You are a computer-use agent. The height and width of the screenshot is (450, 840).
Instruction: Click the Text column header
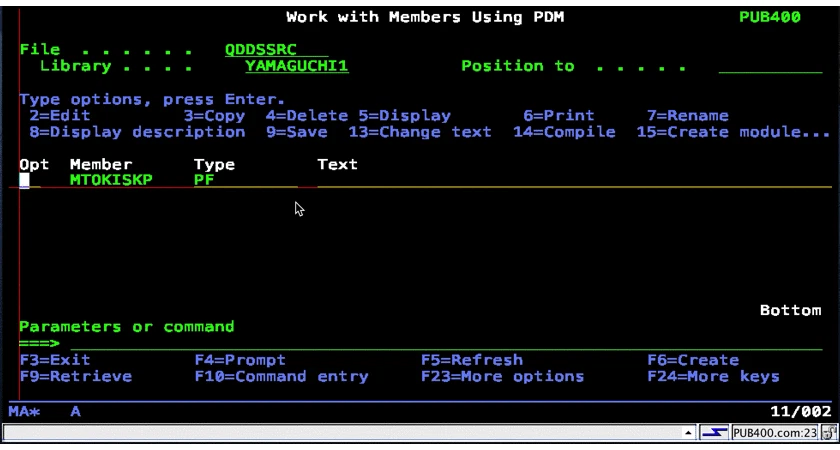[338, 164]
